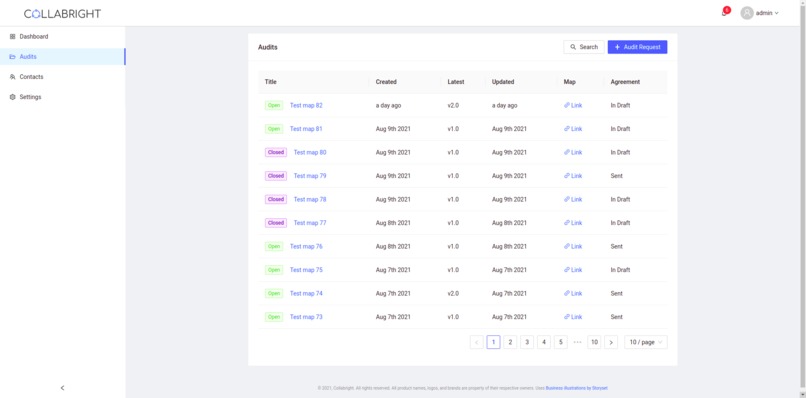Click the v2.0 version of Test map 82
This screenshot has width=806, height=398.
coord(453,105)
